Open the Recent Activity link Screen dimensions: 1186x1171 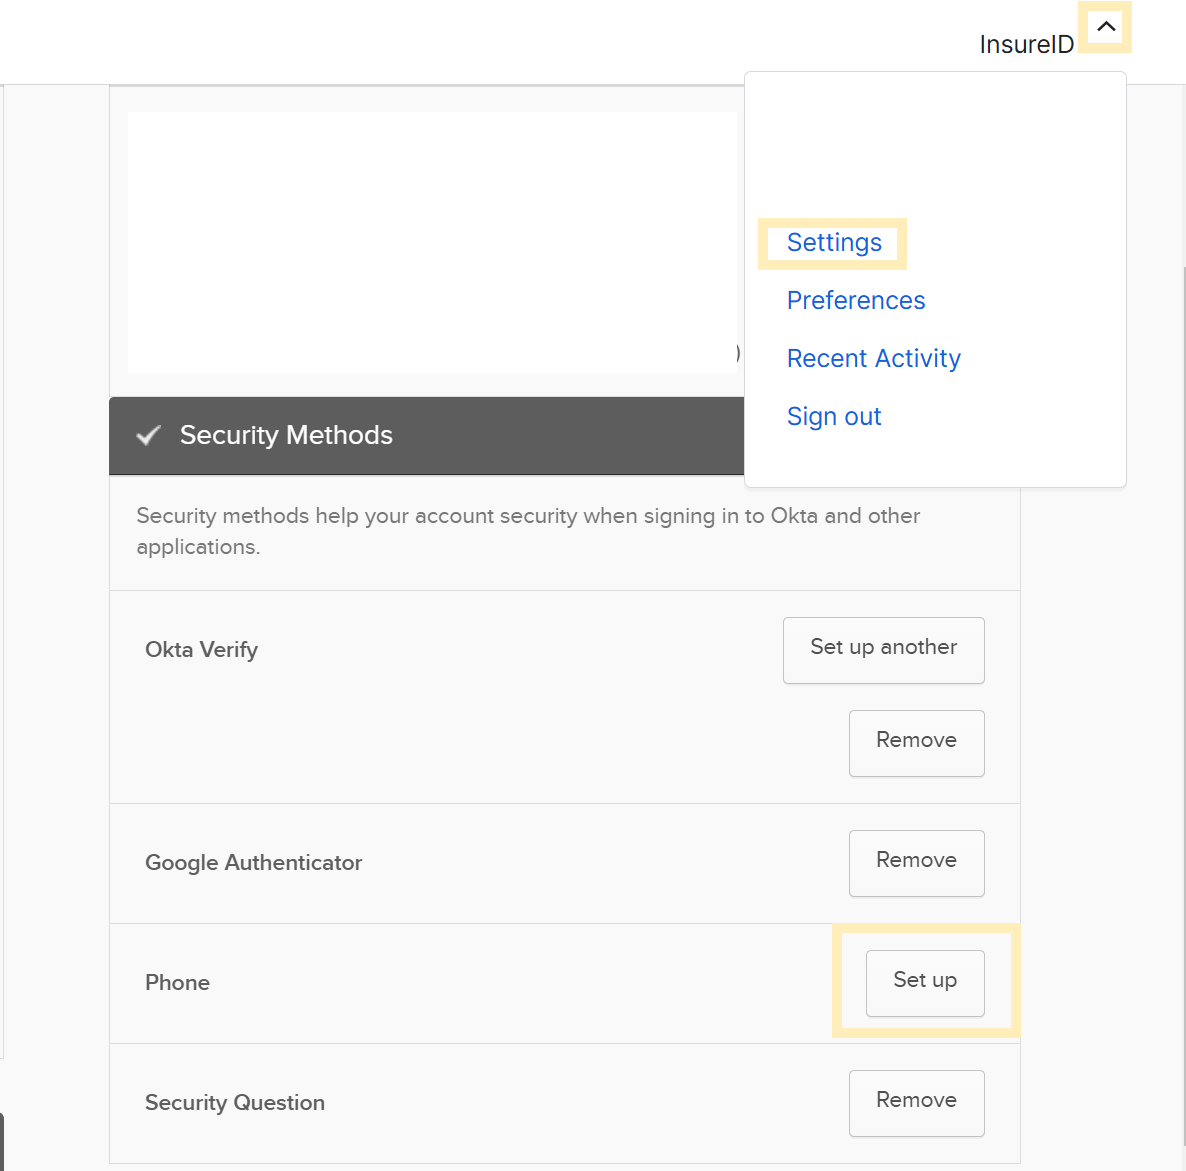(873, 359)
